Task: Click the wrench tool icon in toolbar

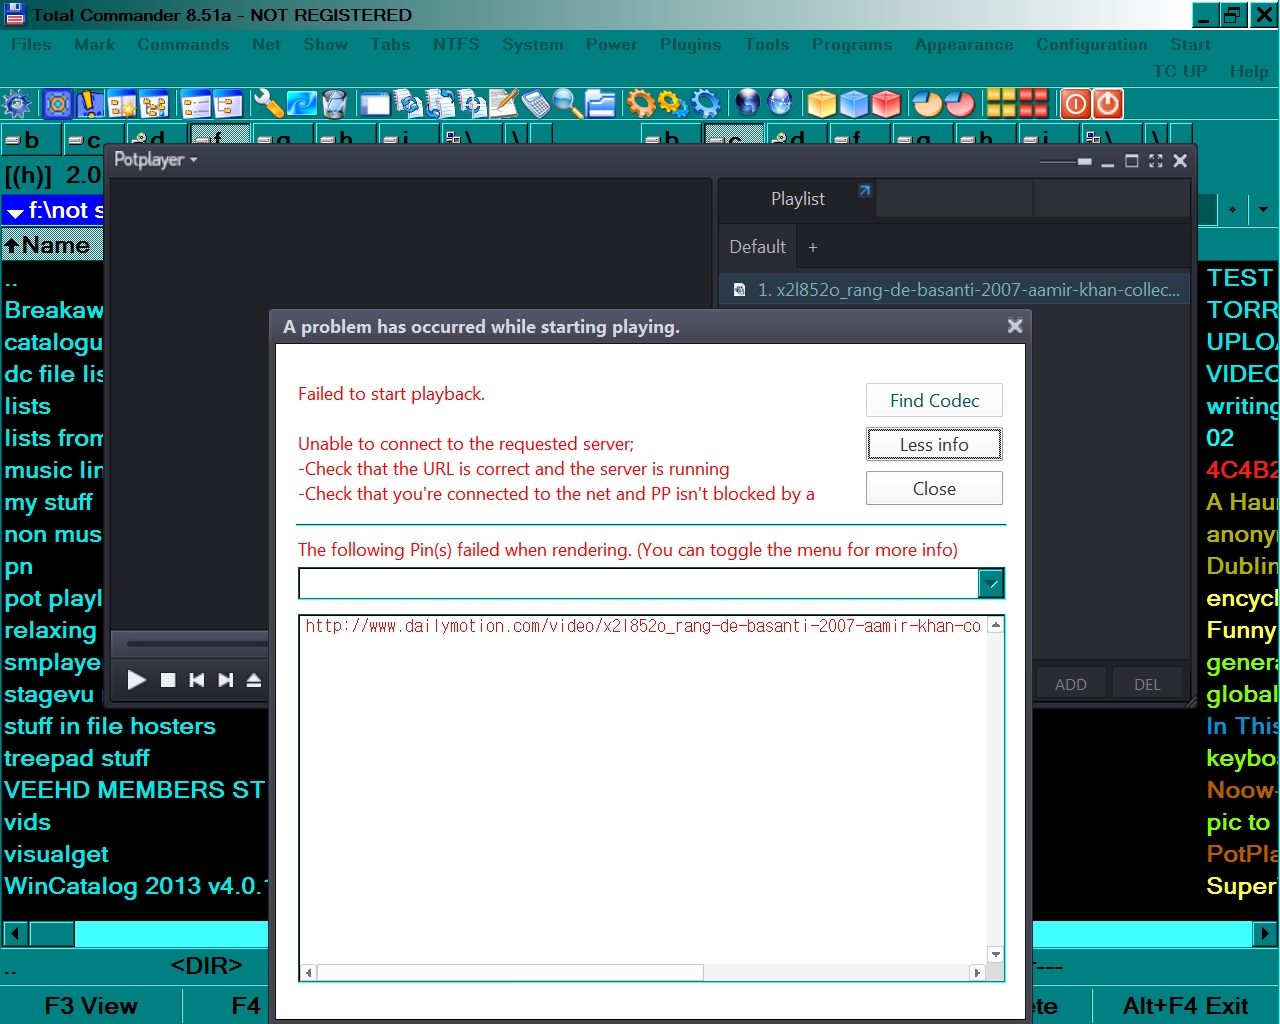Action: [268, 103]
